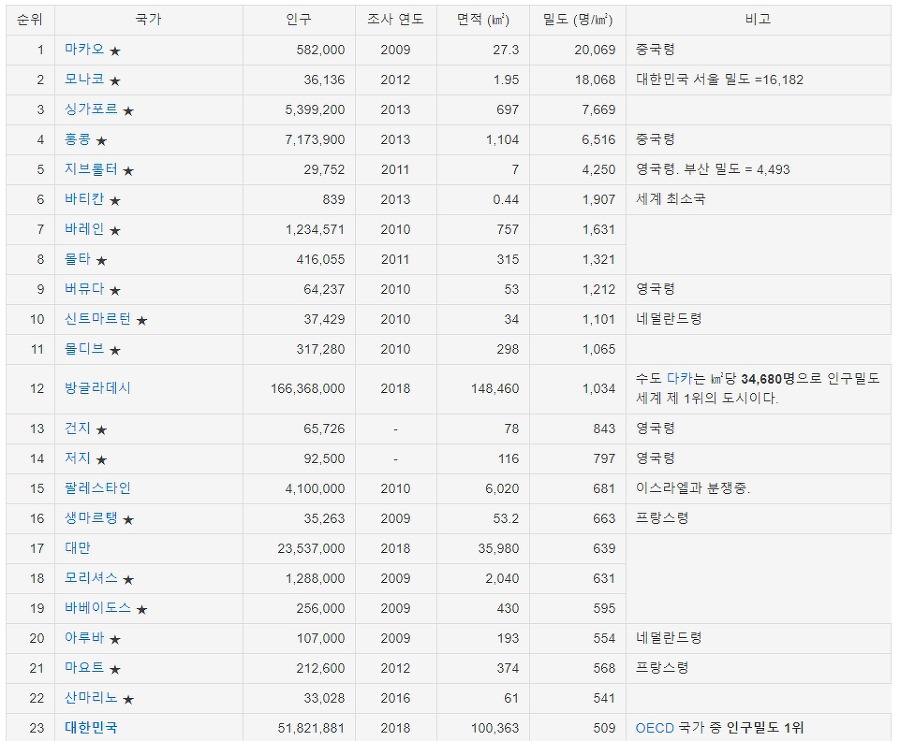Click the 국가 column header
900x741 pixels.
click(x=149, y=20)
